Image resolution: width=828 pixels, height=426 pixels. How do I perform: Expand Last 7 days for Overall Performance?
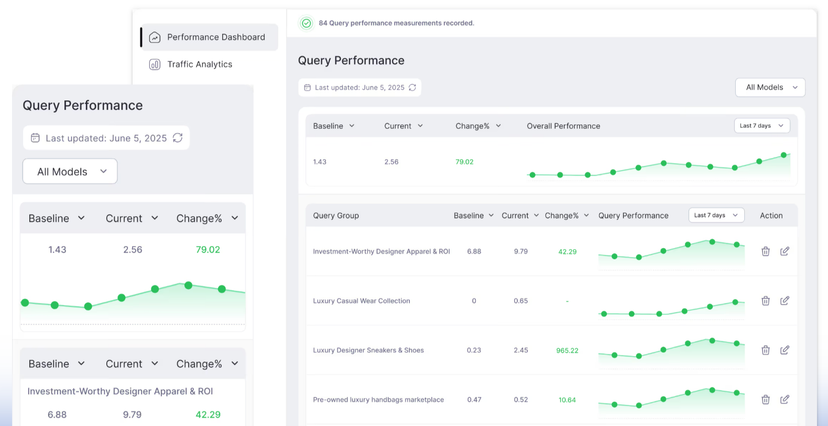click(761, 126)
